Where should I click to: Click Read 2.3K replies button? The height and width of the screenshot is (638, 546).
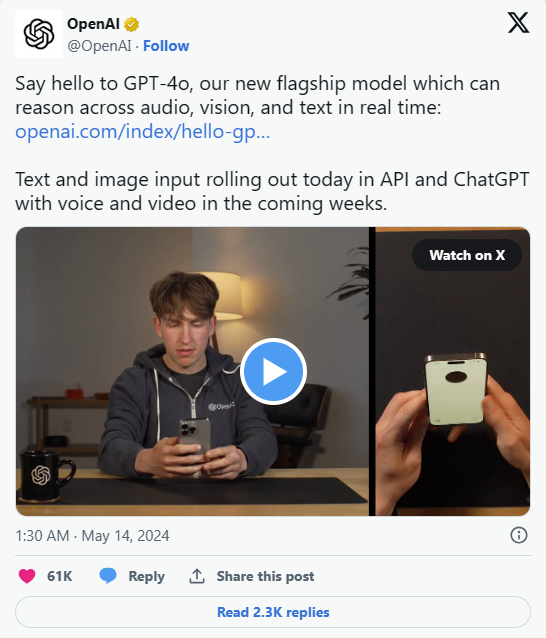[273, 612]
